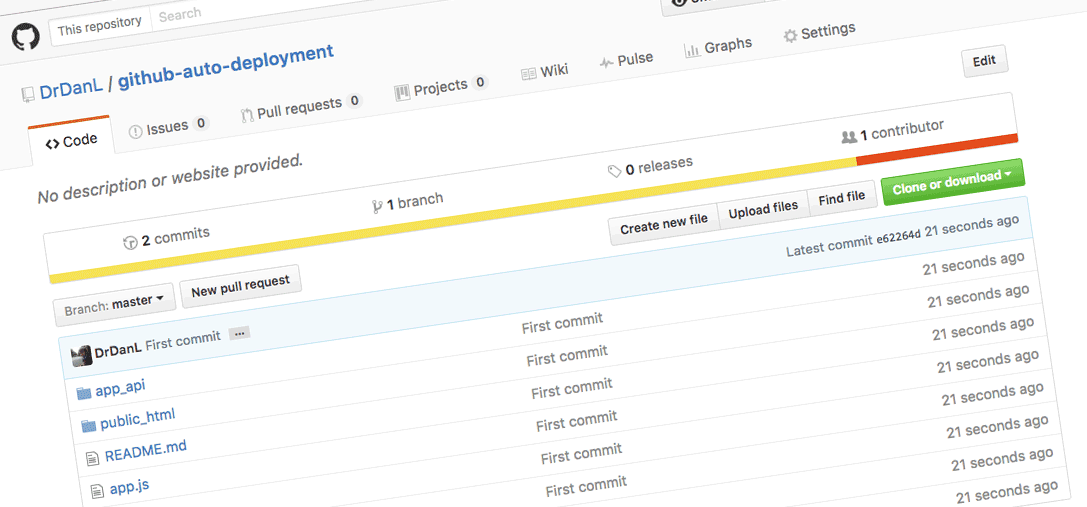This screenshot has width=1087, height=507.
Task: Click the README.md file icon
Action: click(x=93, y=458)
